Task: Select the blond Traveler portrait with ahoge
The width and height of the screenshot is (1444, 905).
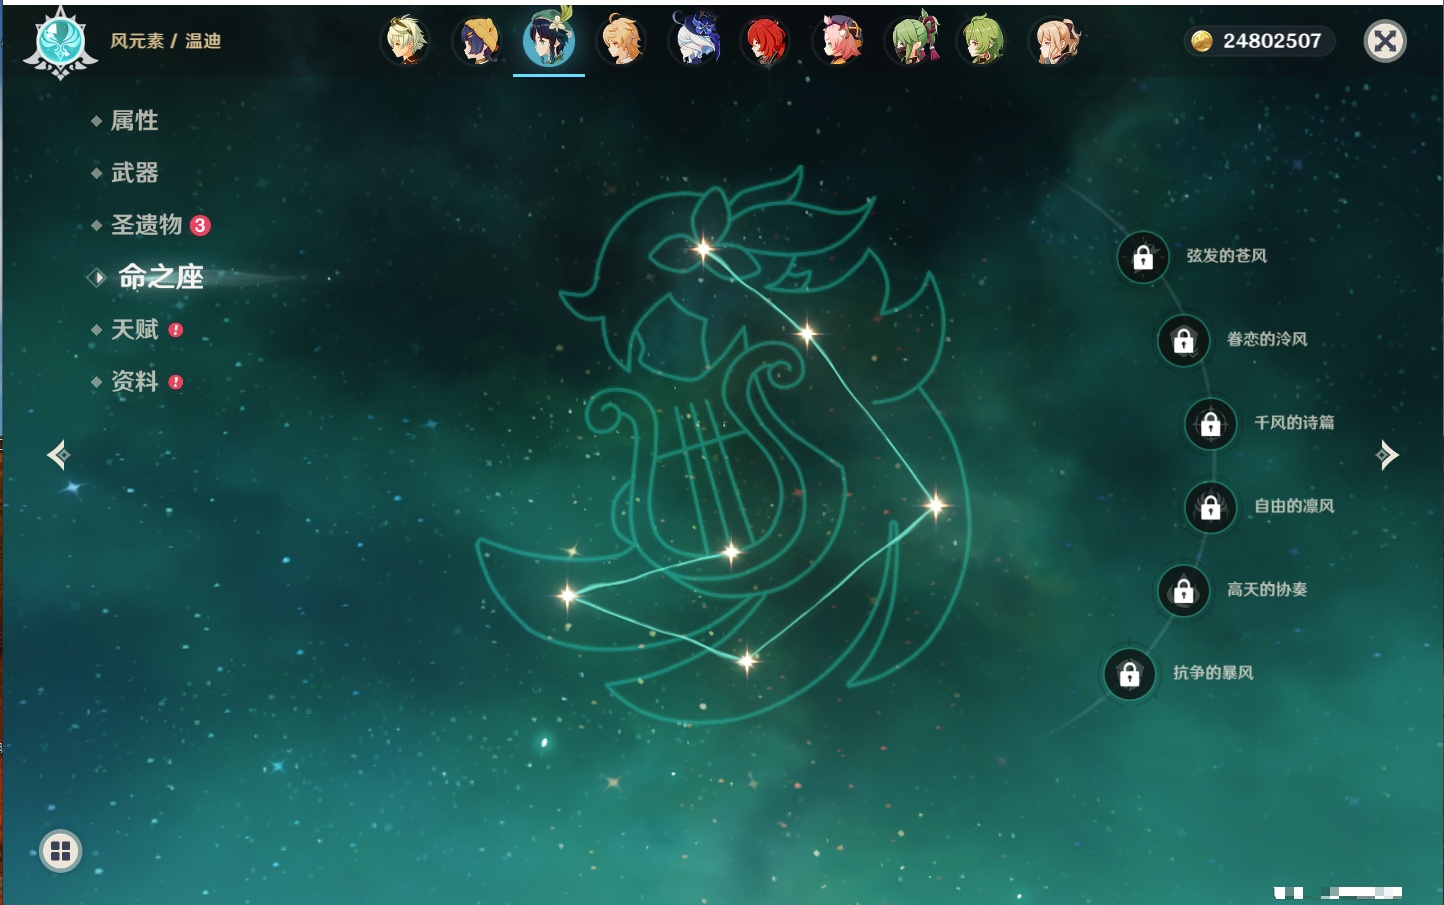Action: click(x=621, y=41)
